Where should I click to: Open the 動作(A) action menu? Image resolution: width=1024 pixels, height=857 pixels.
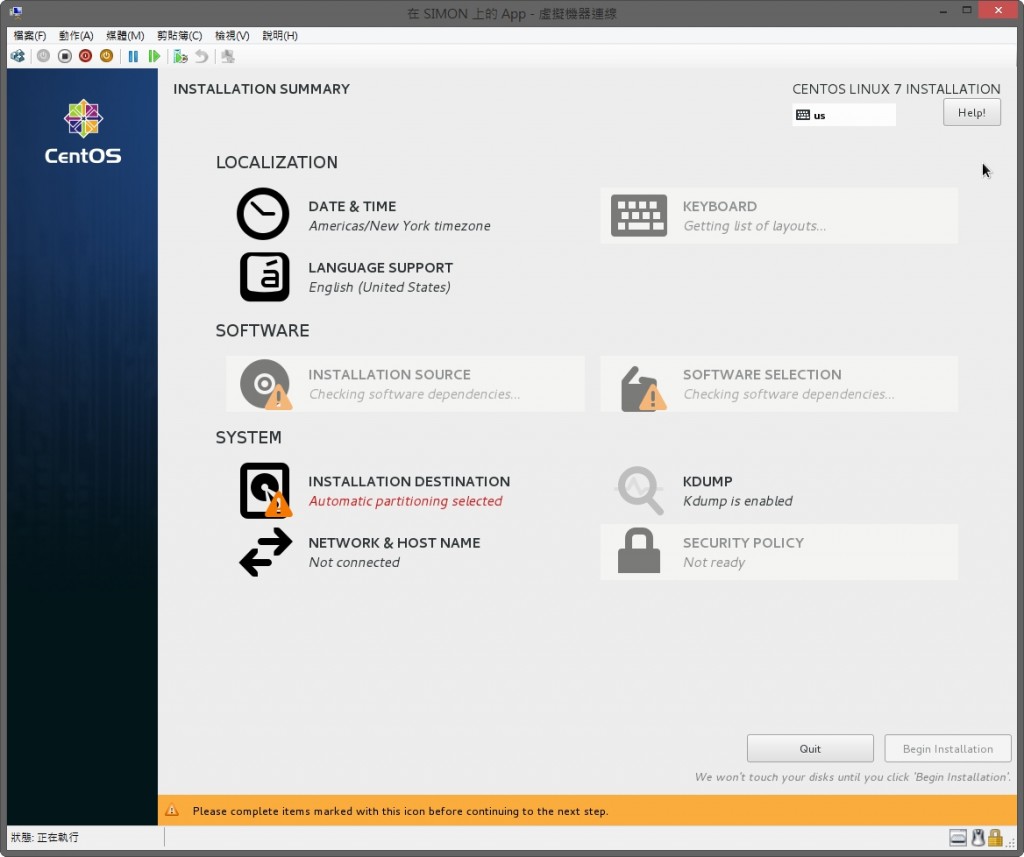pyautogui.click(x=76, y=35)
